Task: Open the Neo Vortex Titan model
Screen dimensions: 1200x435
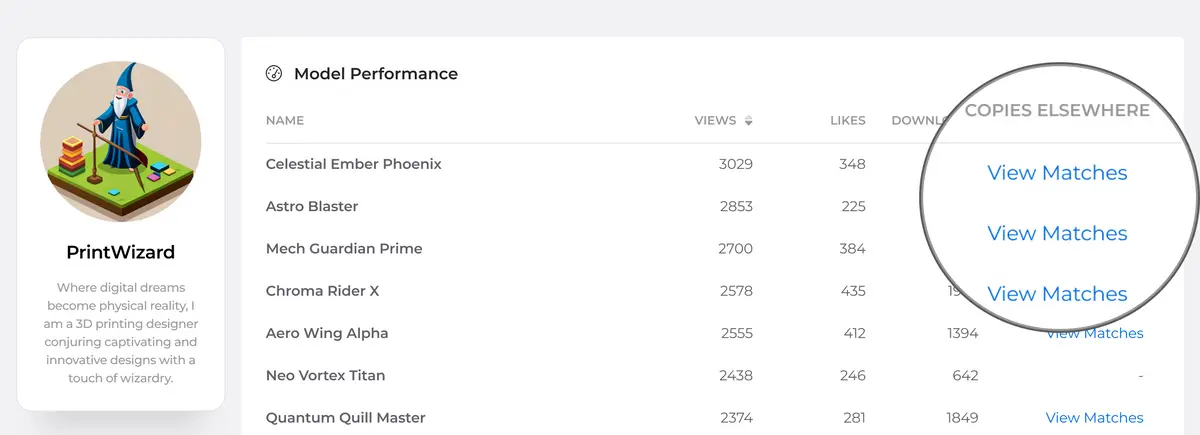Action: click(325, 375)
